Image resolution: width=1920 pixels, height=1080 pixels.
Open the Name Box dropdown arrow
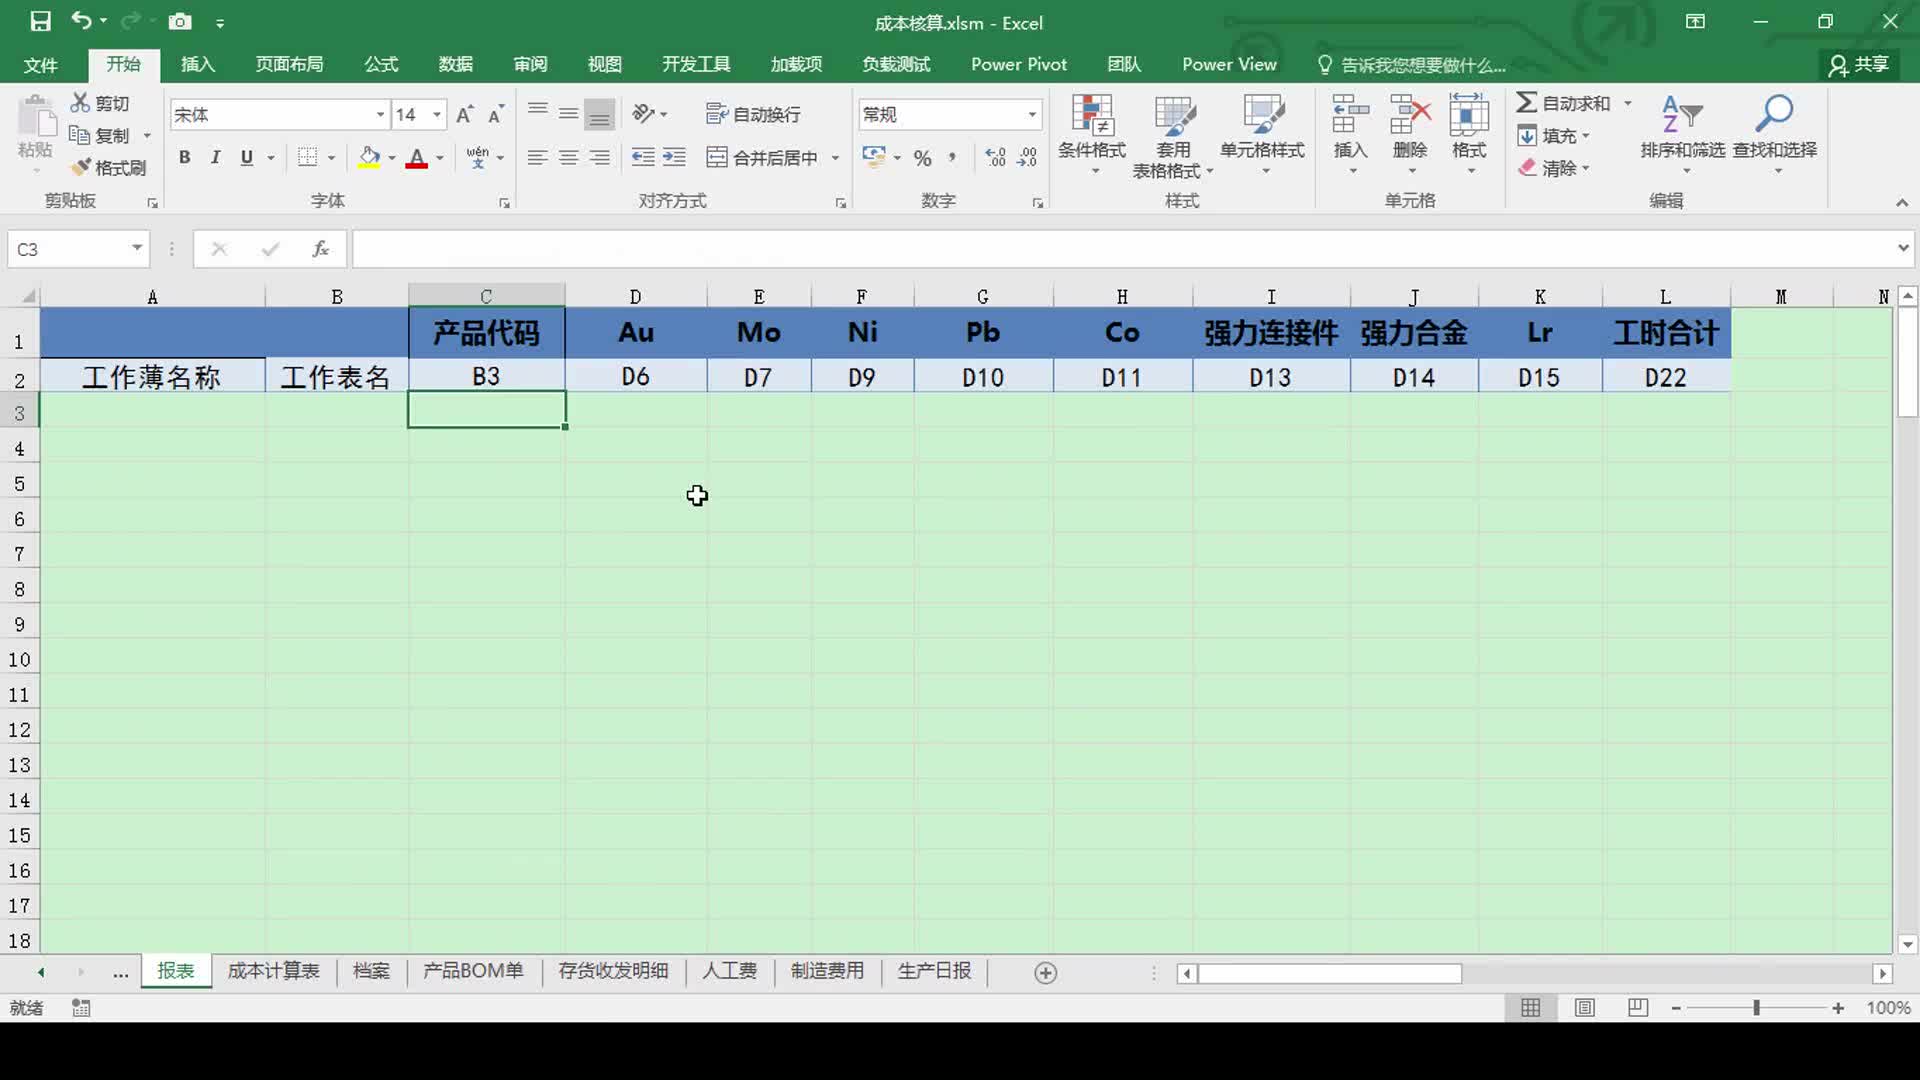(137, 248)
